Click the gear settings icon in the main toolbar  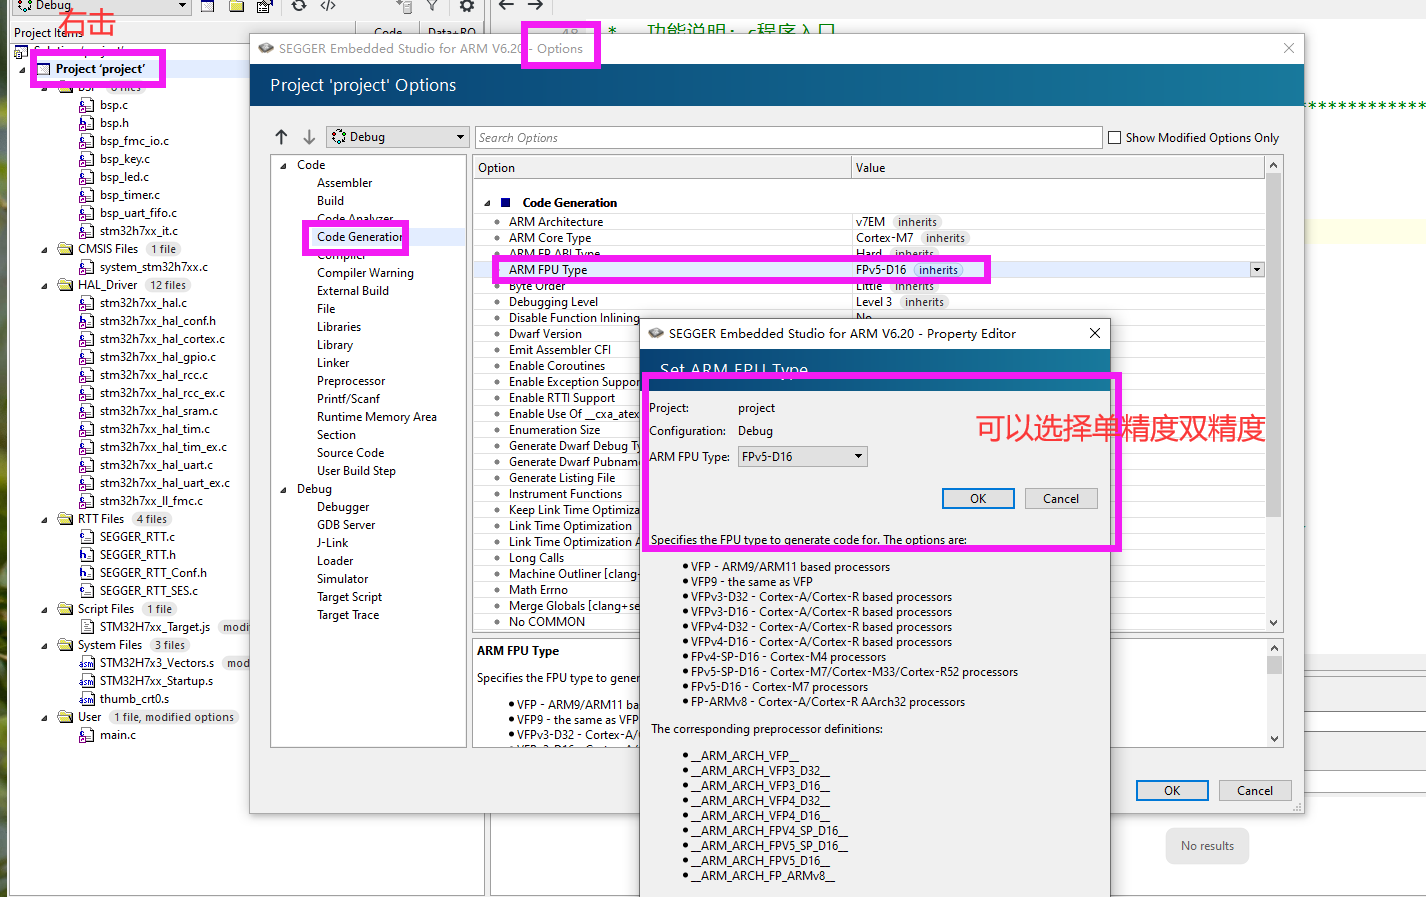[x=467, y=6]
